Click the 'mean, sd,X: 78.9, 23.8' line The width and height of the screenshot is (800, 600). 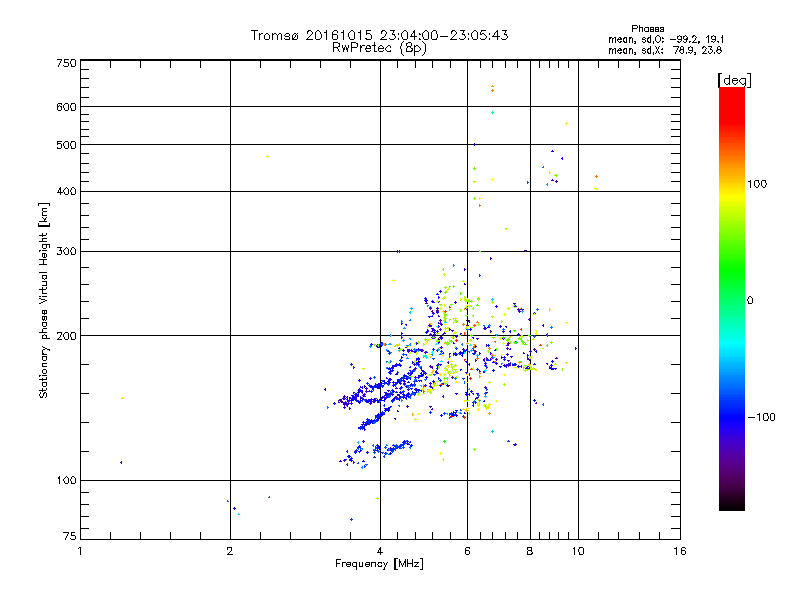pyautogui.click(x=665, y=50)
